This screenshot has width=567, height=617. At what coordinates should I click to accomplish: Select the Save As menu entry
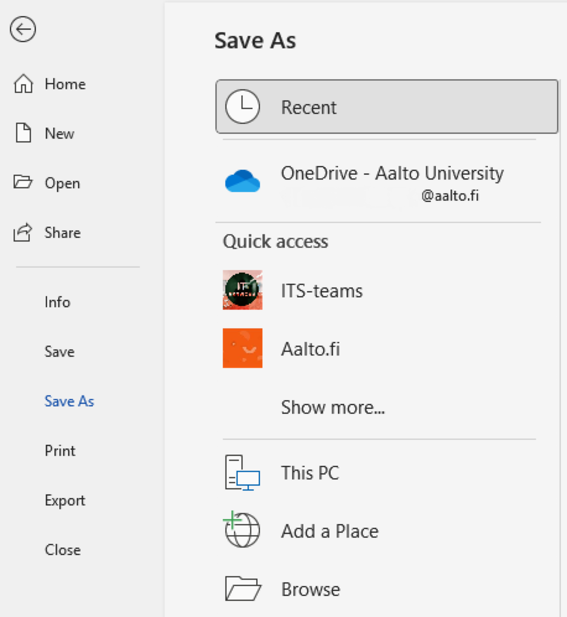(69, 401)
